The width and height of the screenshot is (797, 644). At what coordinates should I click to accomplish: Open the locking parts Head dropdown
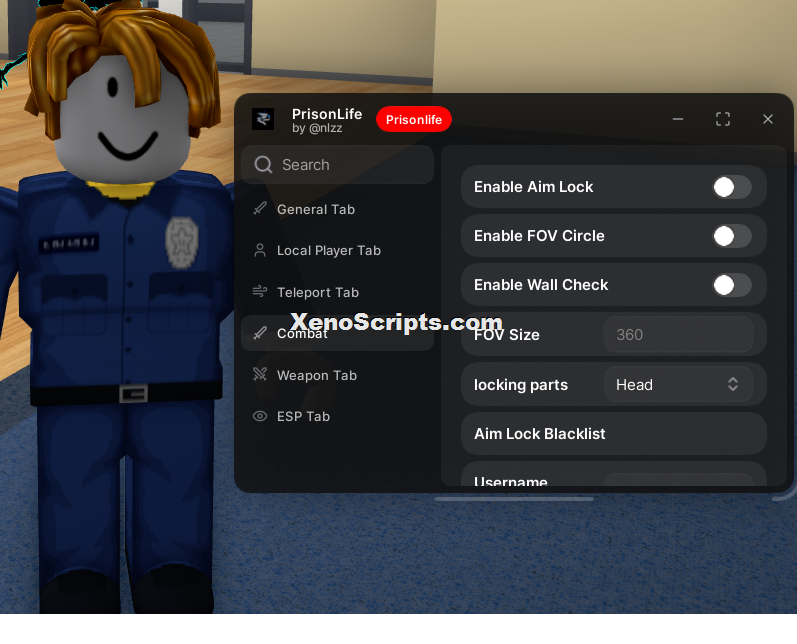point(678,385)
